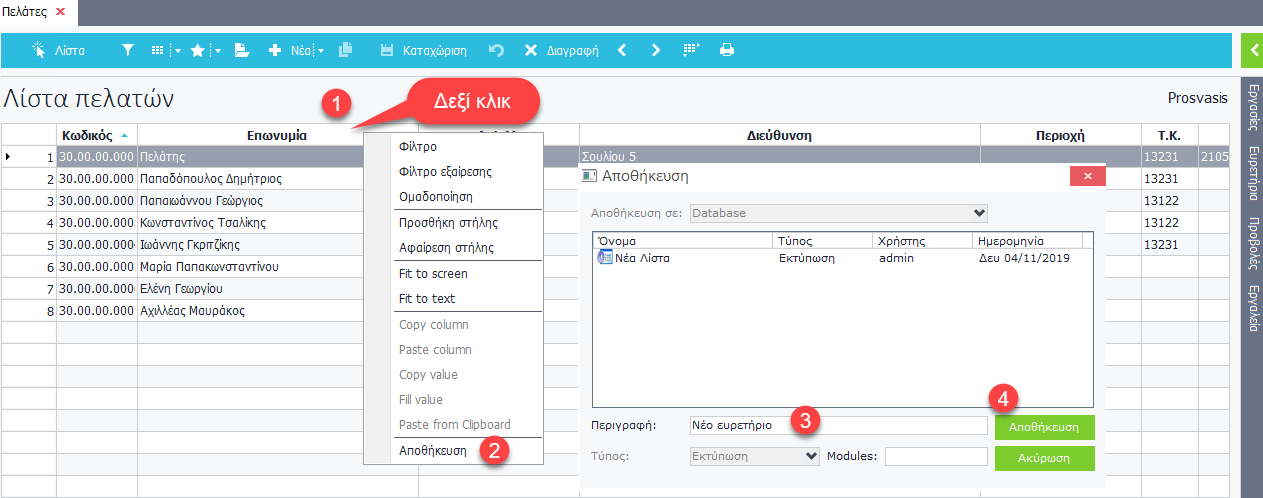Open the 'Αποθήκευση σε' Database combo box
Viewport: 1263px width, 498px height.
(x=838, y=213)
